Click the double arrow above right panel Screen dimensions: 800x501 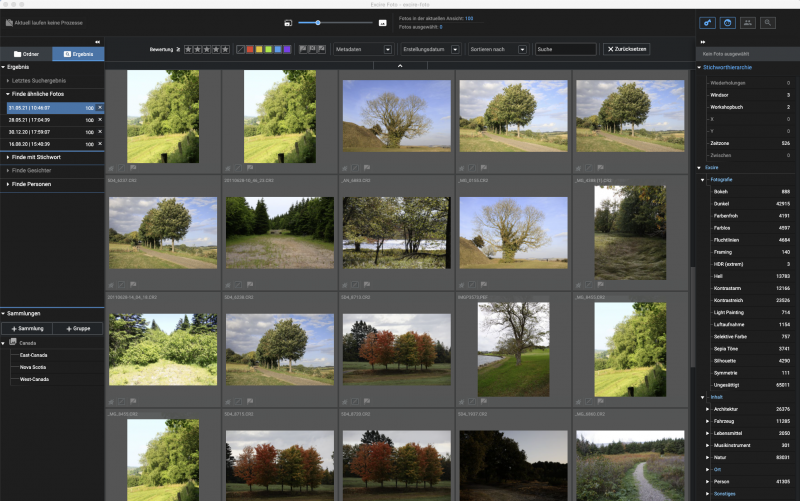703,42
